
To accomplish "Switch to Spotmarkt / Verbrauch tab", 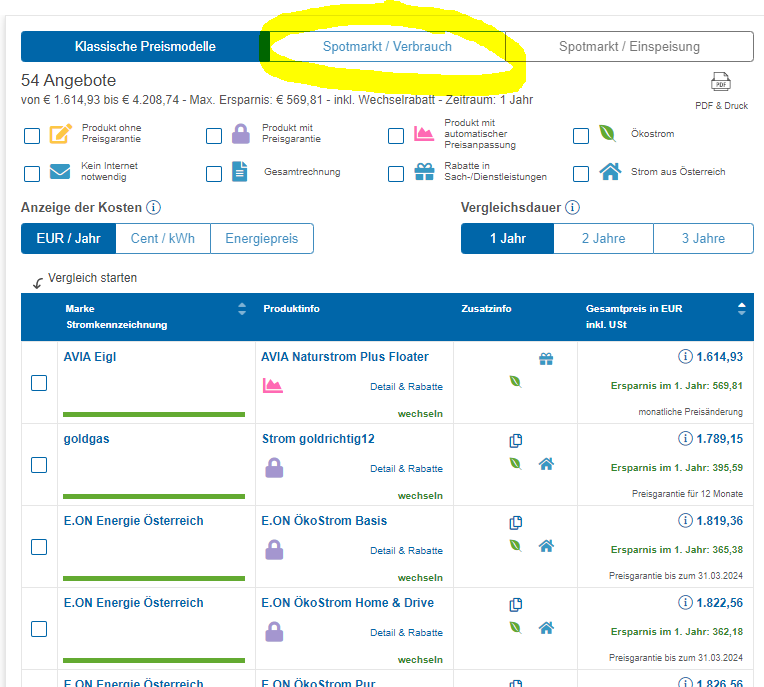I will pyautogui.click(x=387, y=47).
